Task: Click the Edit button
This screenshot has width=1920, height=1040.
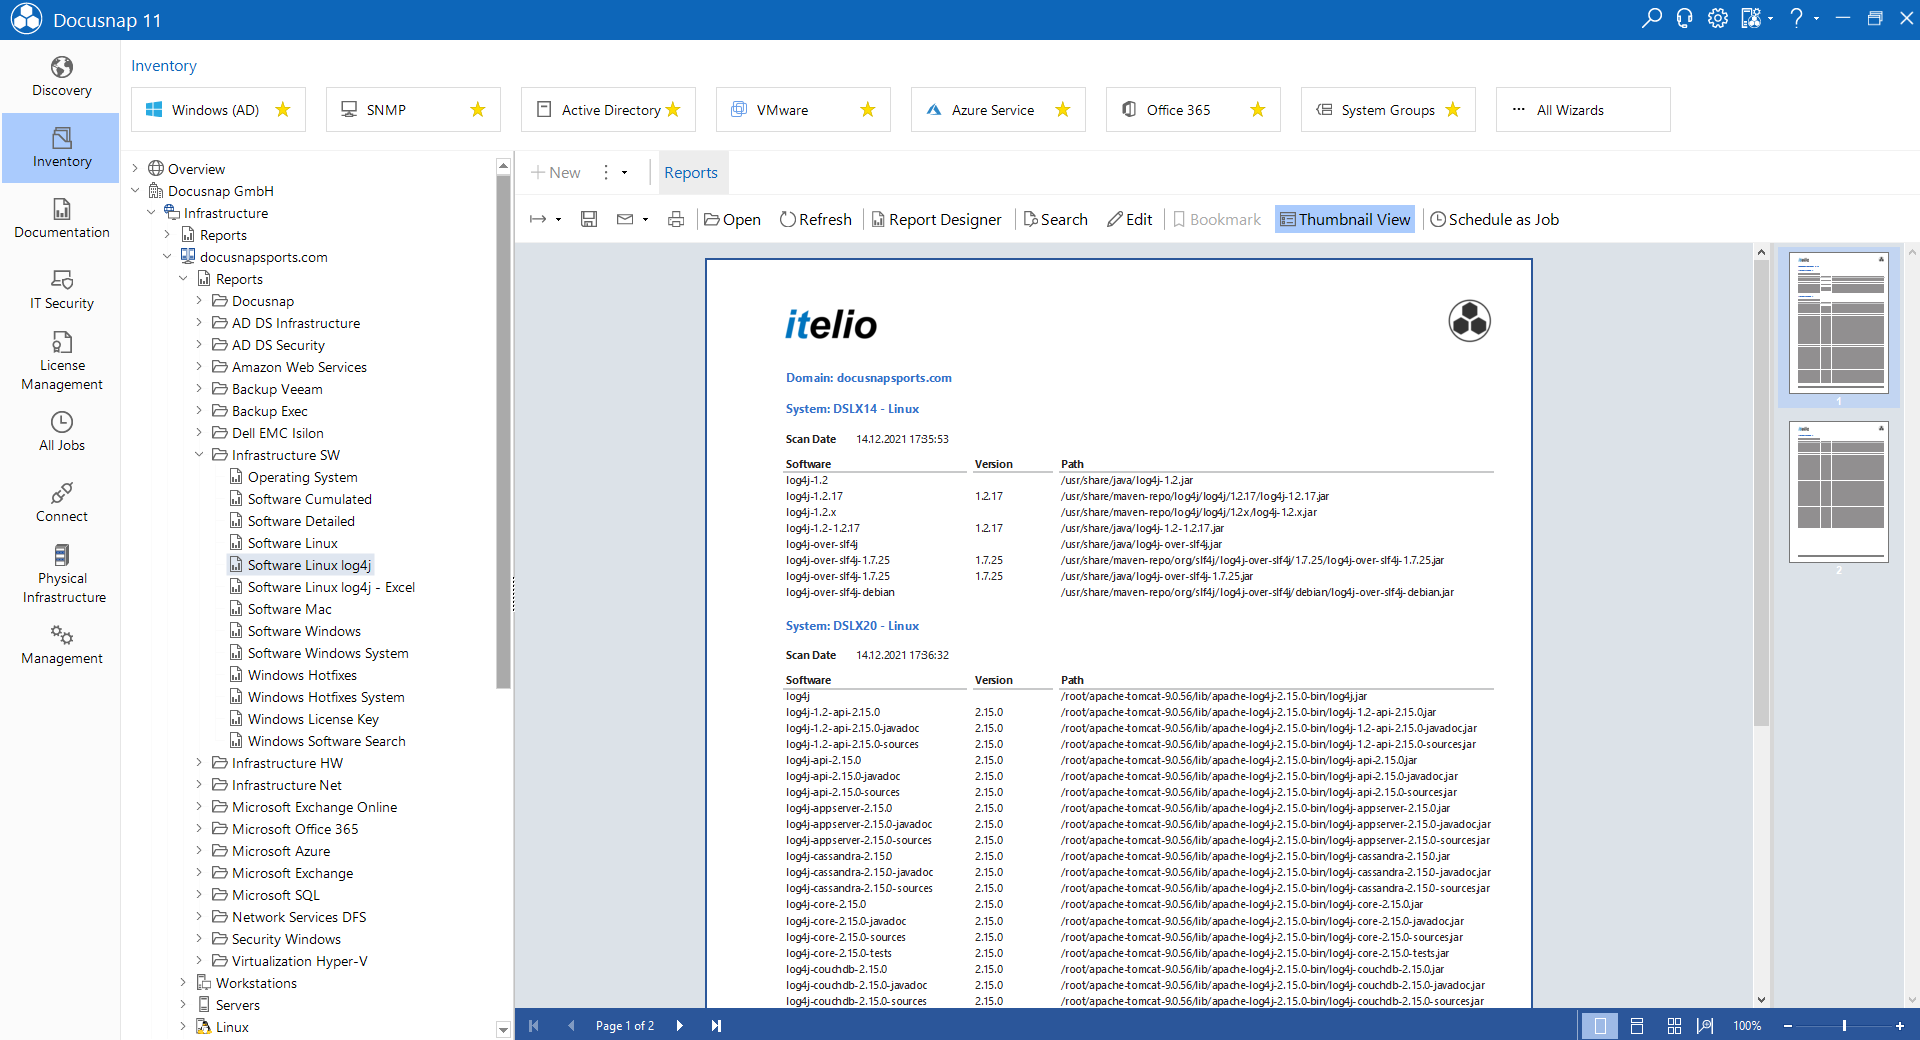Action: (x=1130, y=219)
